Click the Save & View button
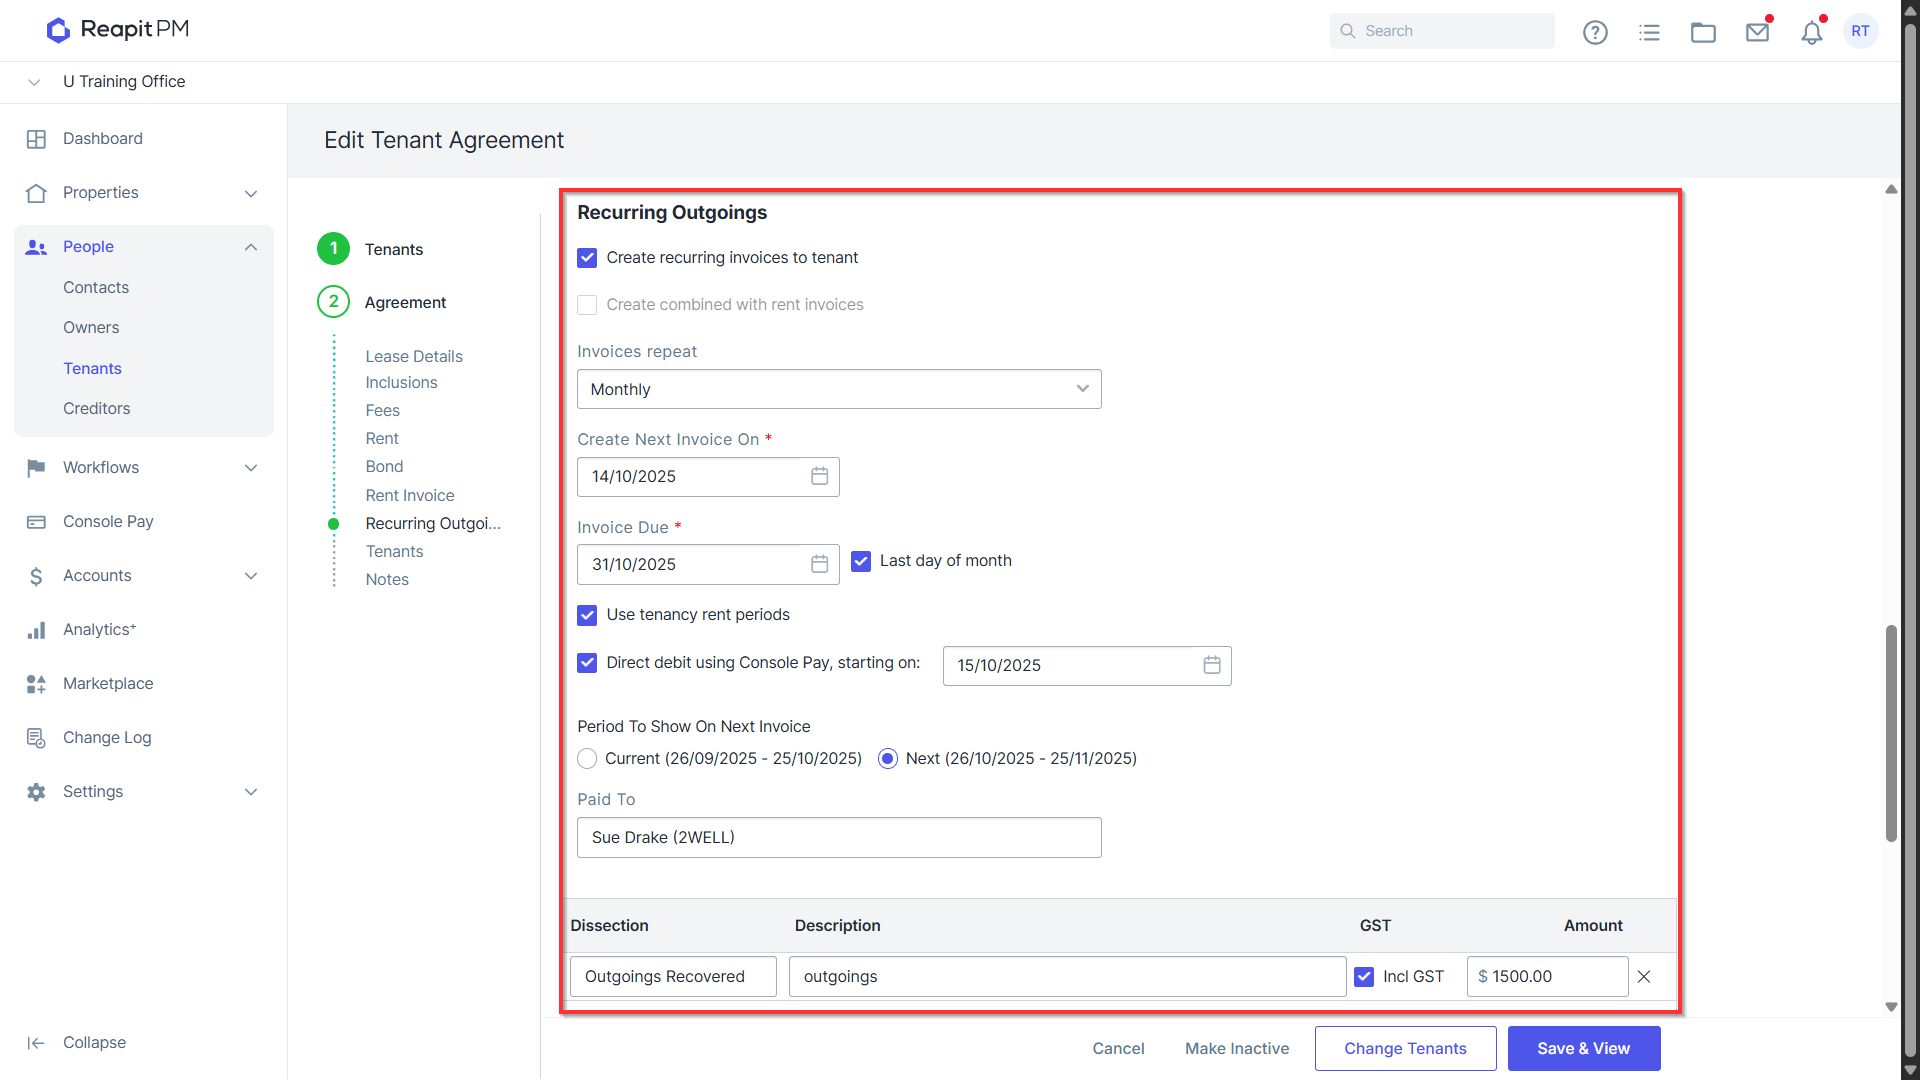This screenshot has width=1920, height=1080. point(1583,1048)
